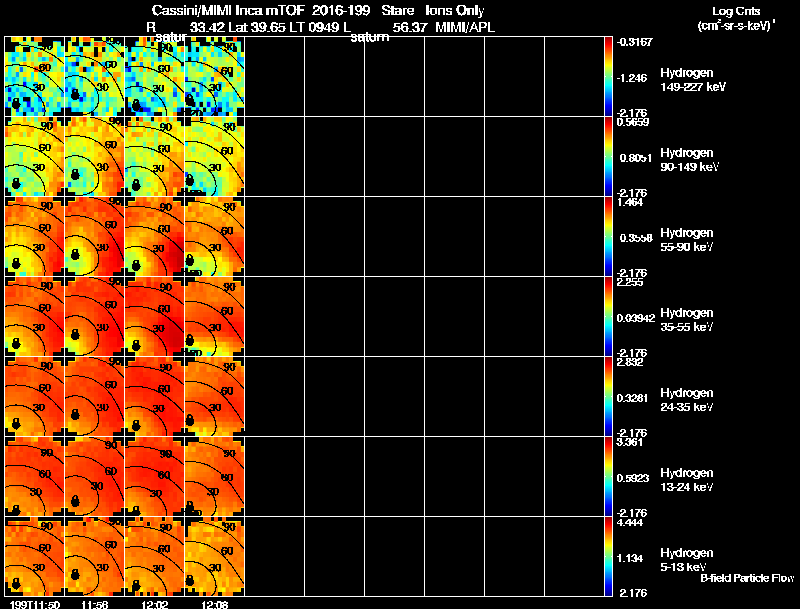Click the '13-24 keV' energy label
The image size is (800, 609).
coord(687,488)
